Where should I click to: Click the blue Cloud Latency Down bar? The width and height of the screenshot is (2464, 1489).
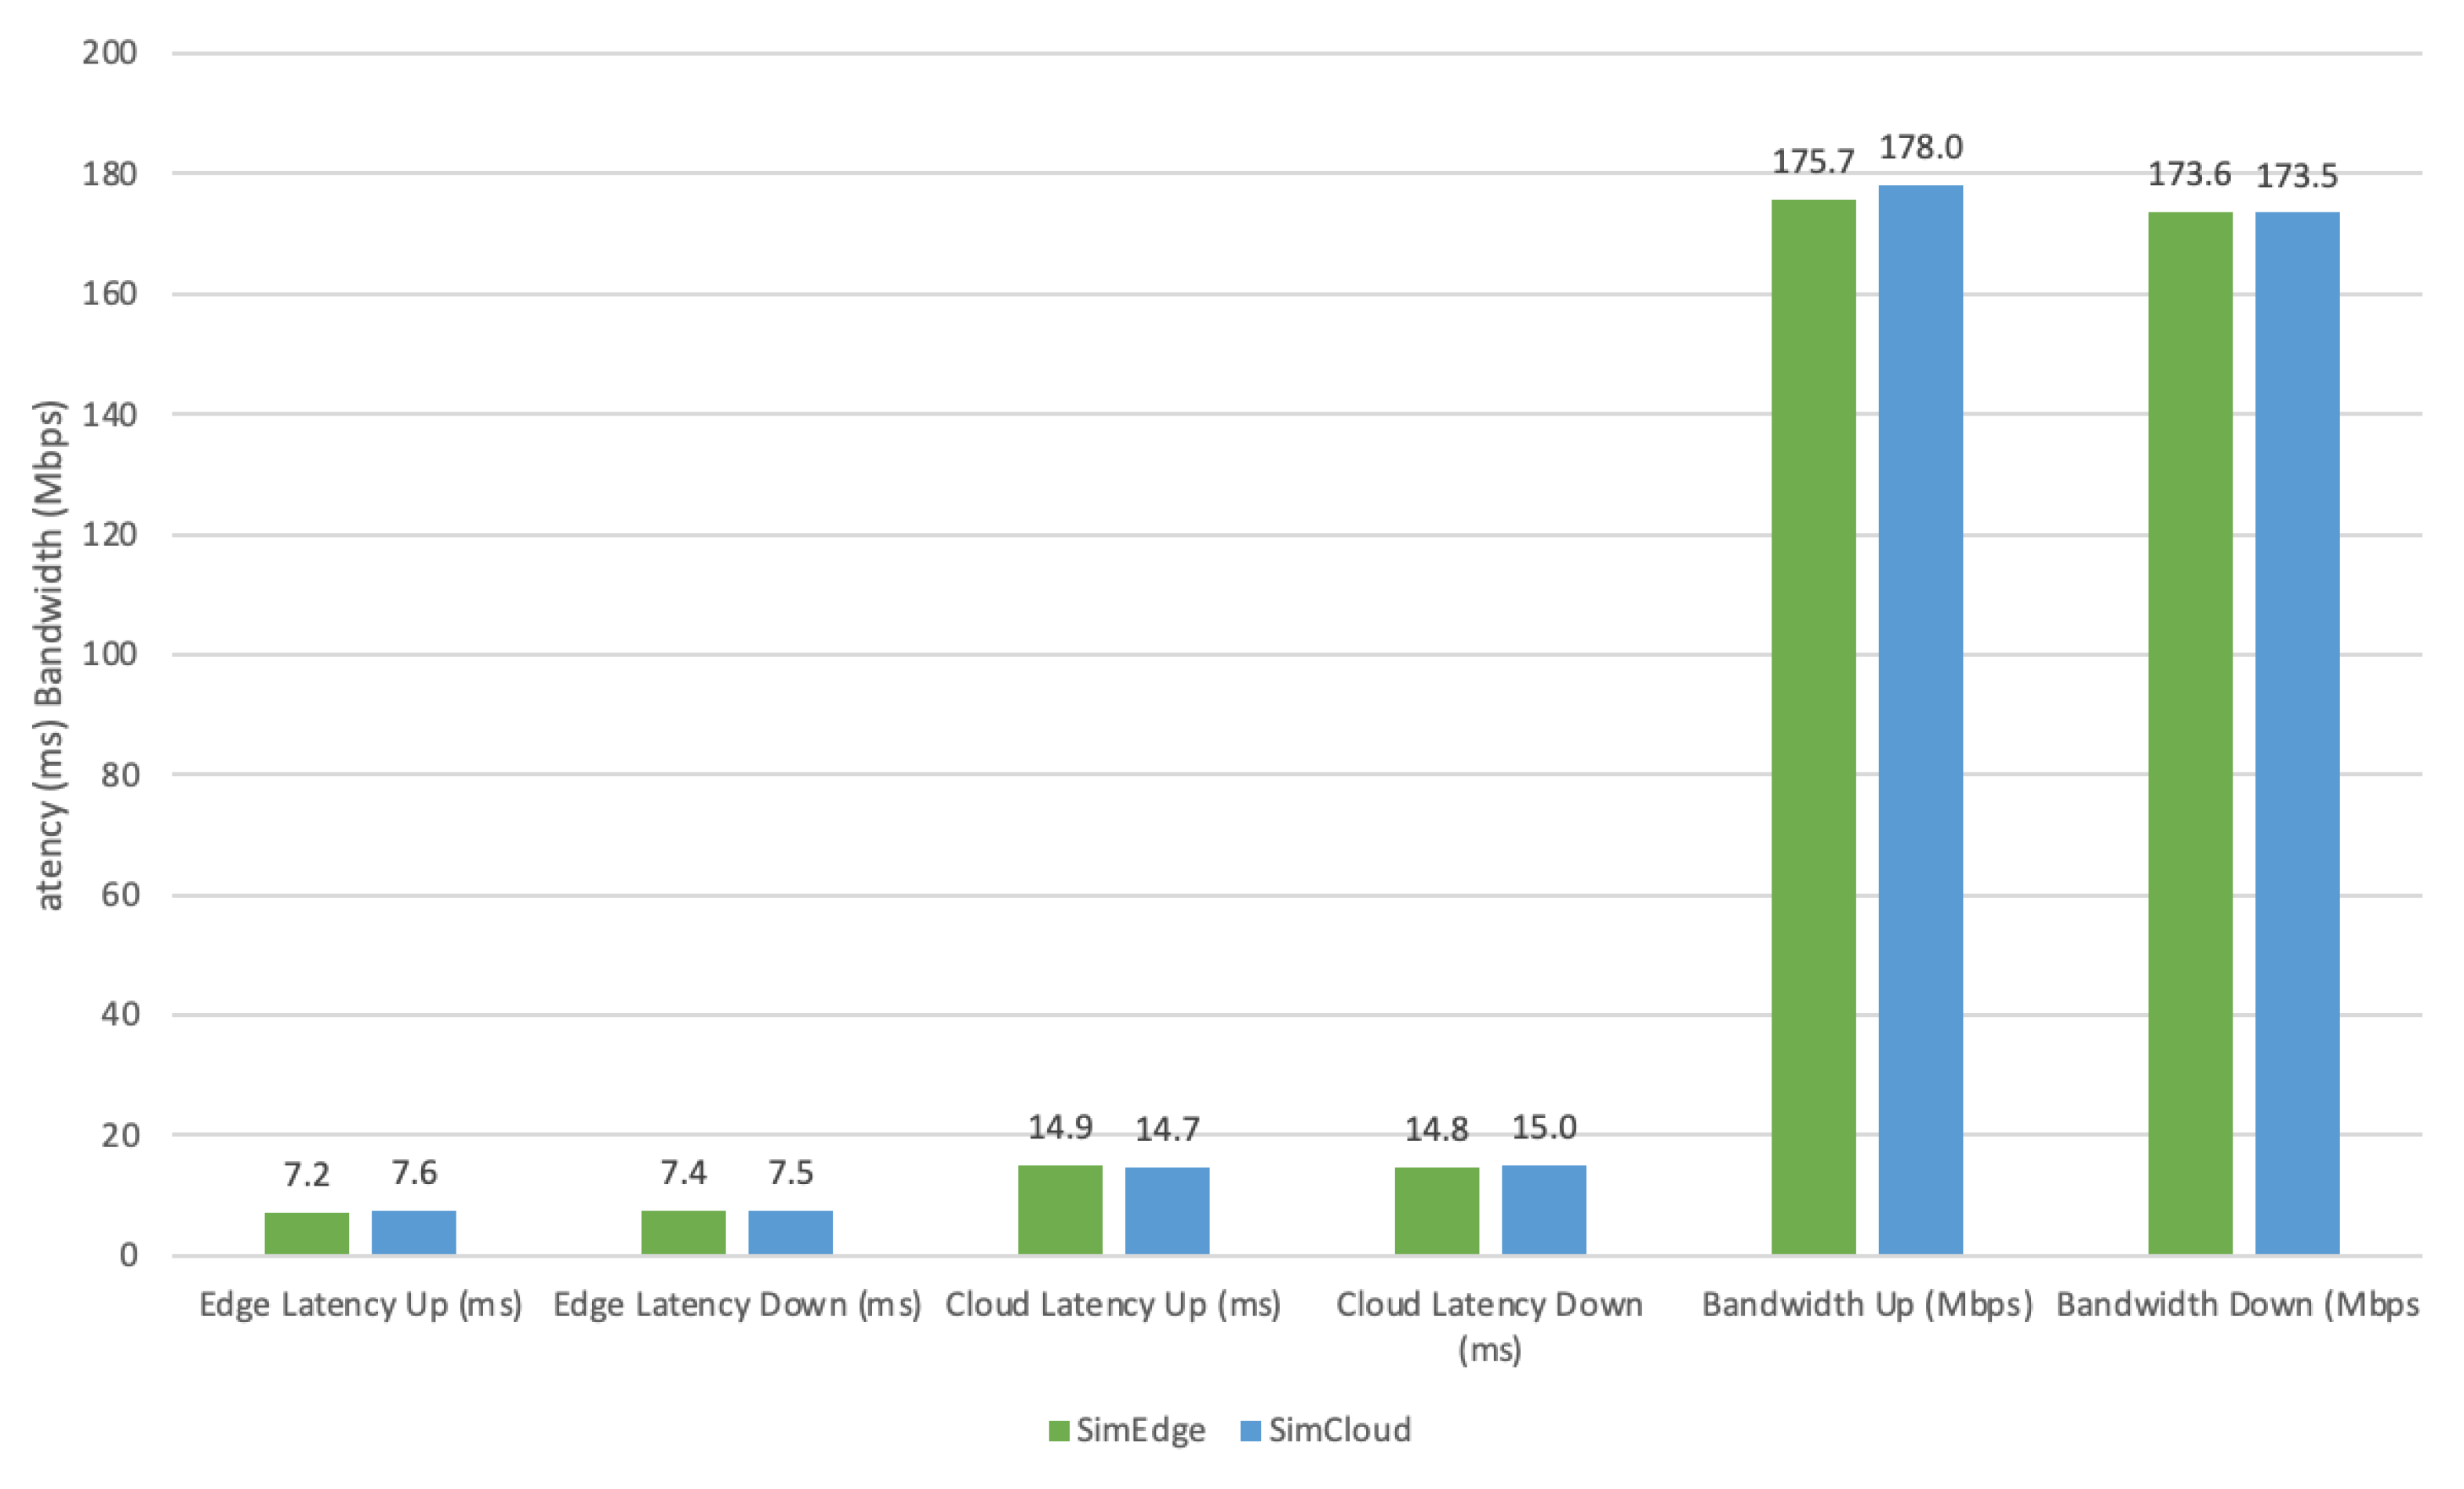click(x=1543, y=1210)
